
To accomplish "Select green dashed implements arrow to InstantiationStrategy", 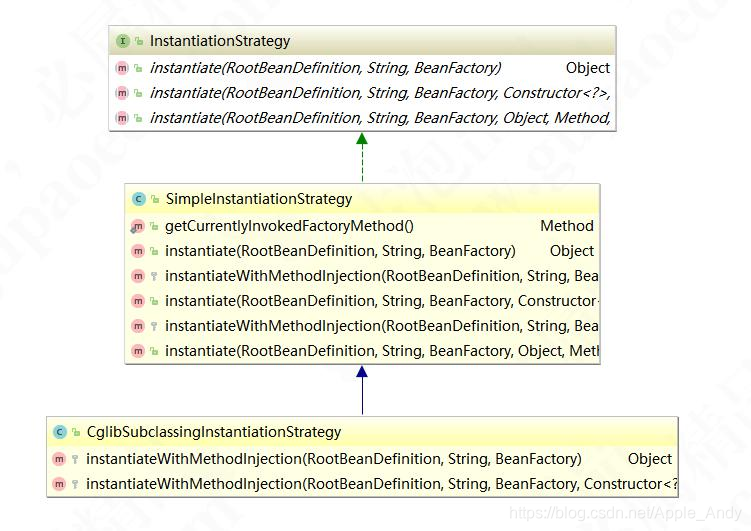I will (x=362, y=157).
